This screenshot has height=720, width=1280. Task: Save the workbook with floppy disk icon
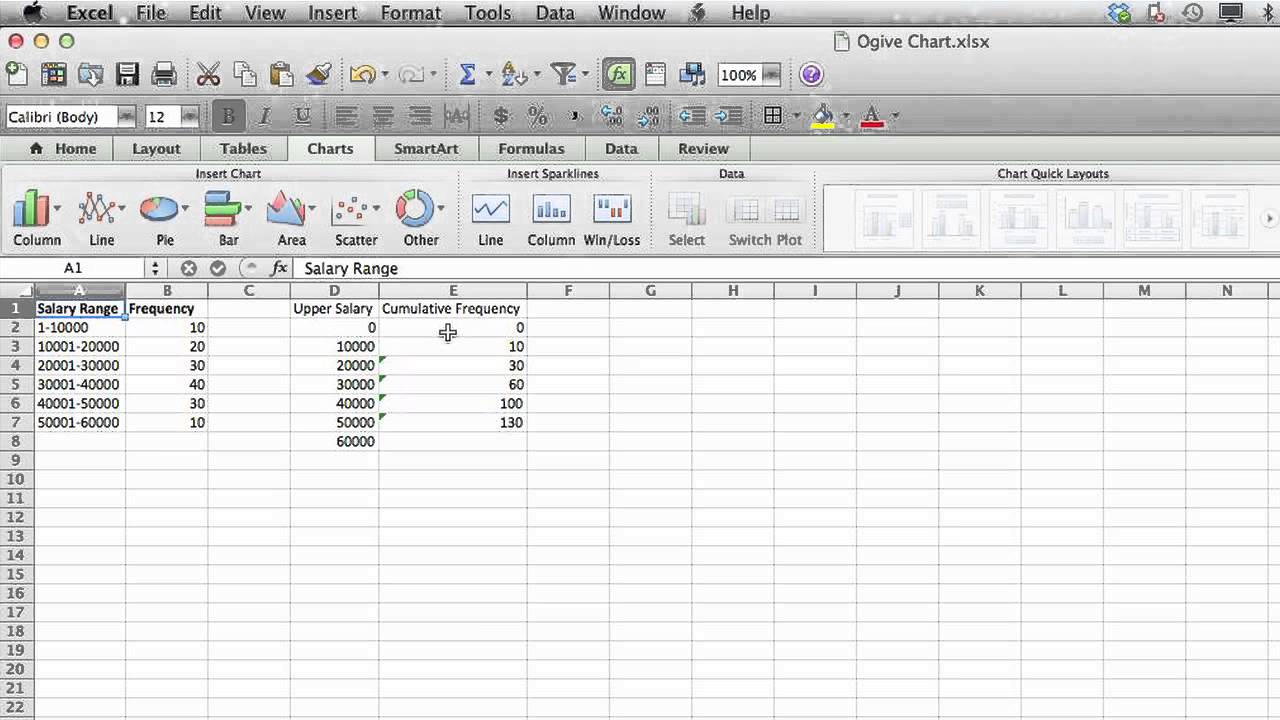127,74
